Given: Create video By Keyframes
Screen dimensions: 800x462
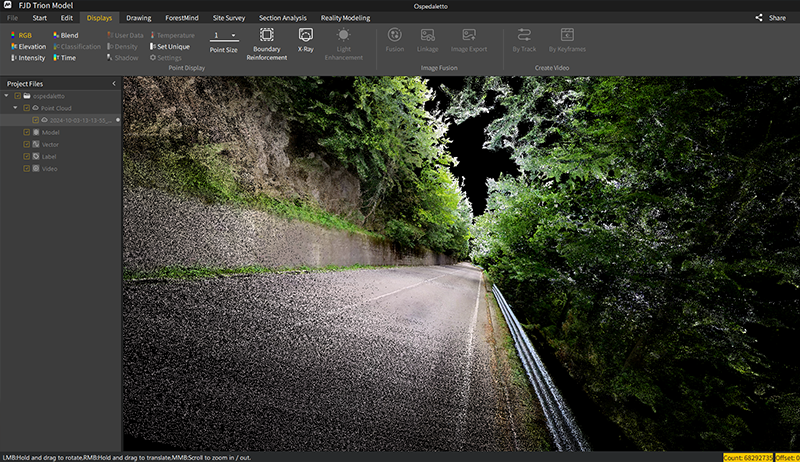Looking at the screenshot, I should pos(567,35).
